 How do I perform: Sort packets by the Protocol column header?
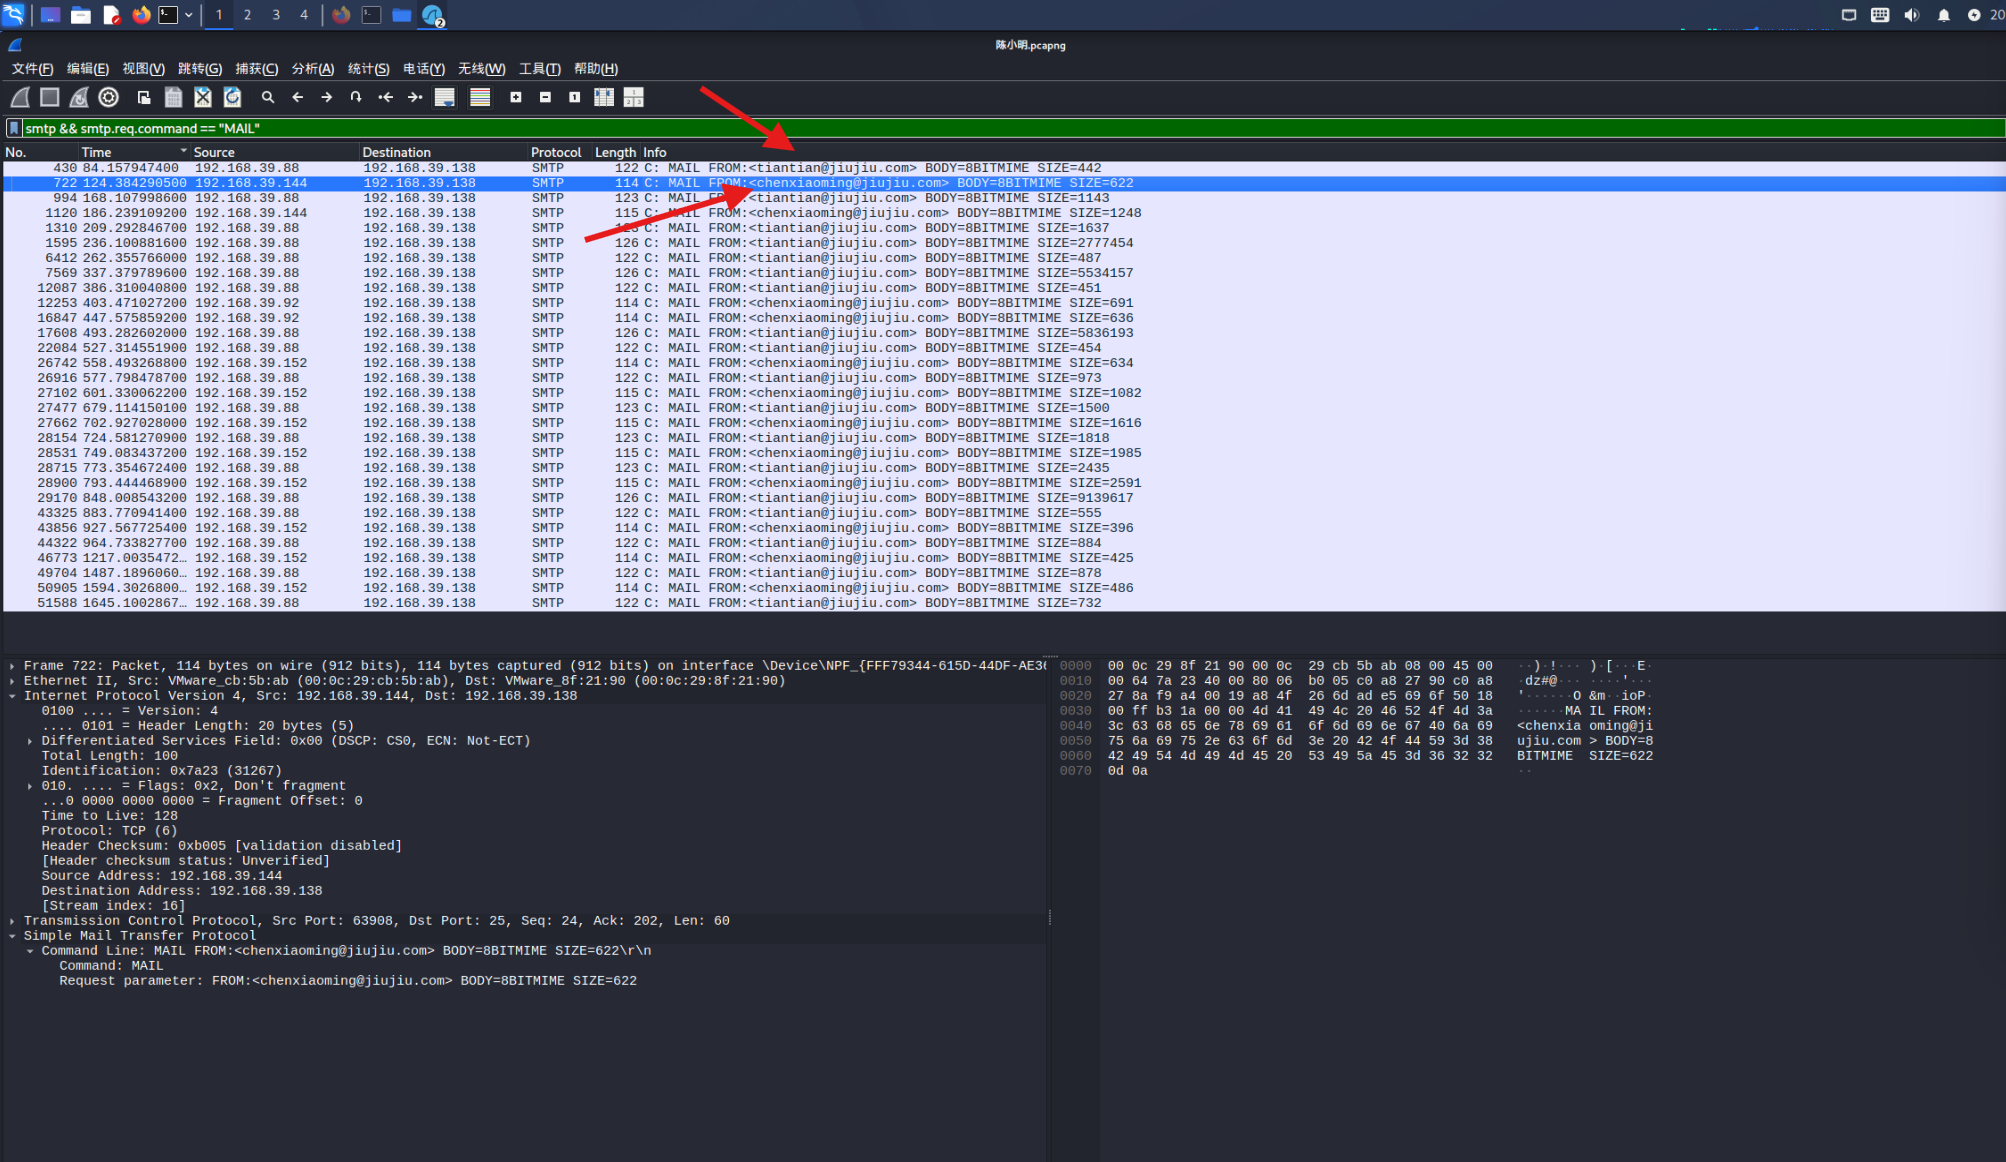(x=558, y=152)
